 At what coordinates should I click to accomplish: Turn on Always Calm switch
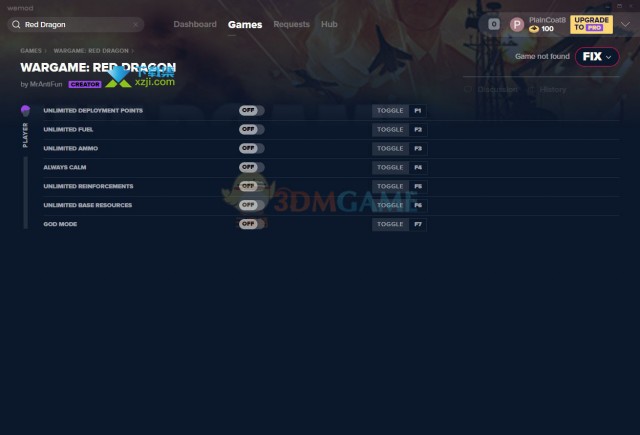pyautogui.click(x=252, y=167)
